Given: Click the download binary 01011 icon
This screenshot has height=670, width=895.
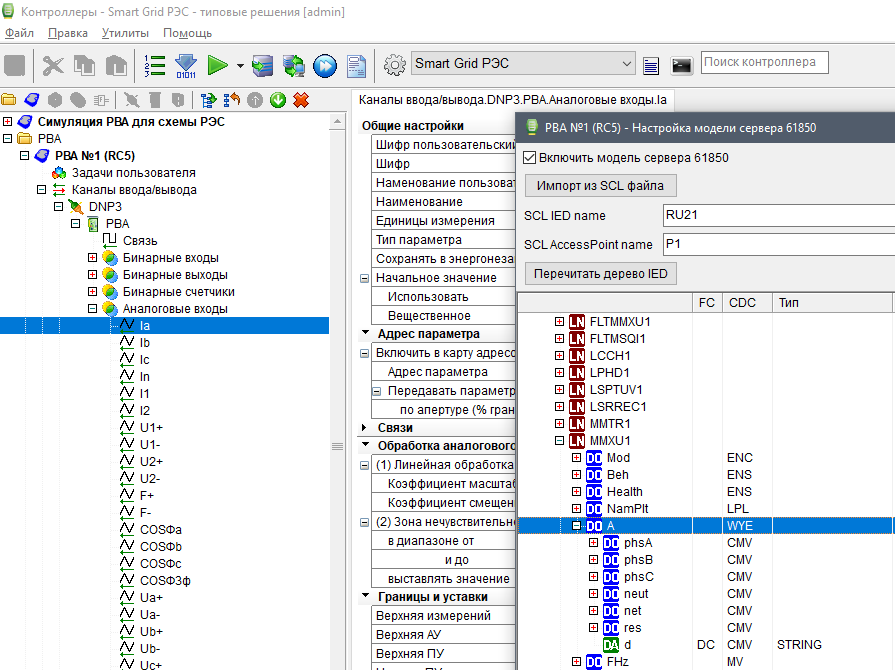Looking at the screenshot, I should [x=186, y=66].
